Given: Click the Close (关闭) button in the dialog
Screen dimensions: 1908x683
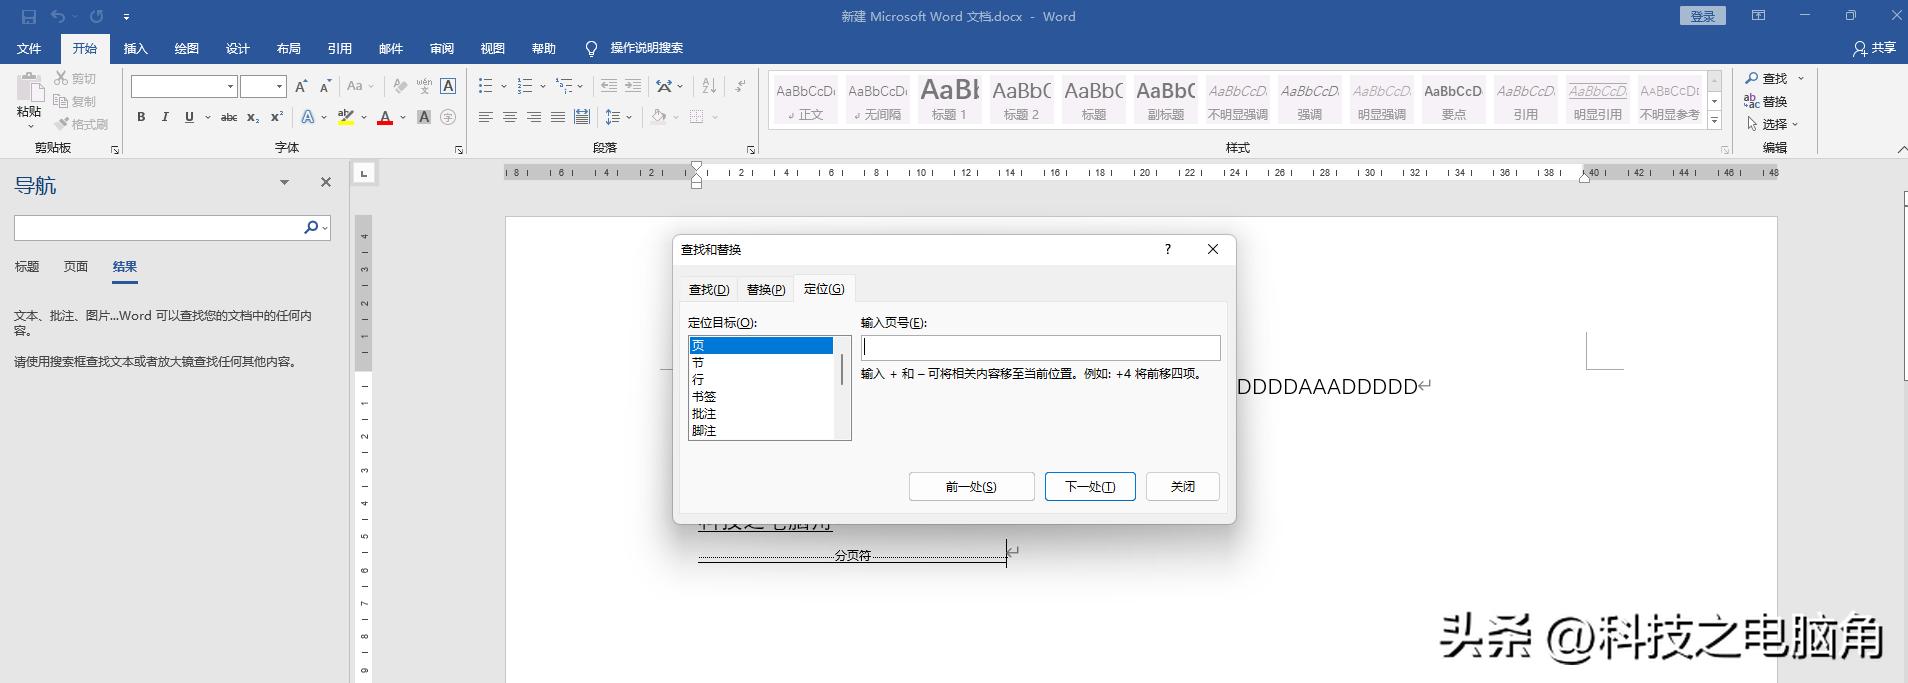Looking at the screenshot, I should [1183, 487].
